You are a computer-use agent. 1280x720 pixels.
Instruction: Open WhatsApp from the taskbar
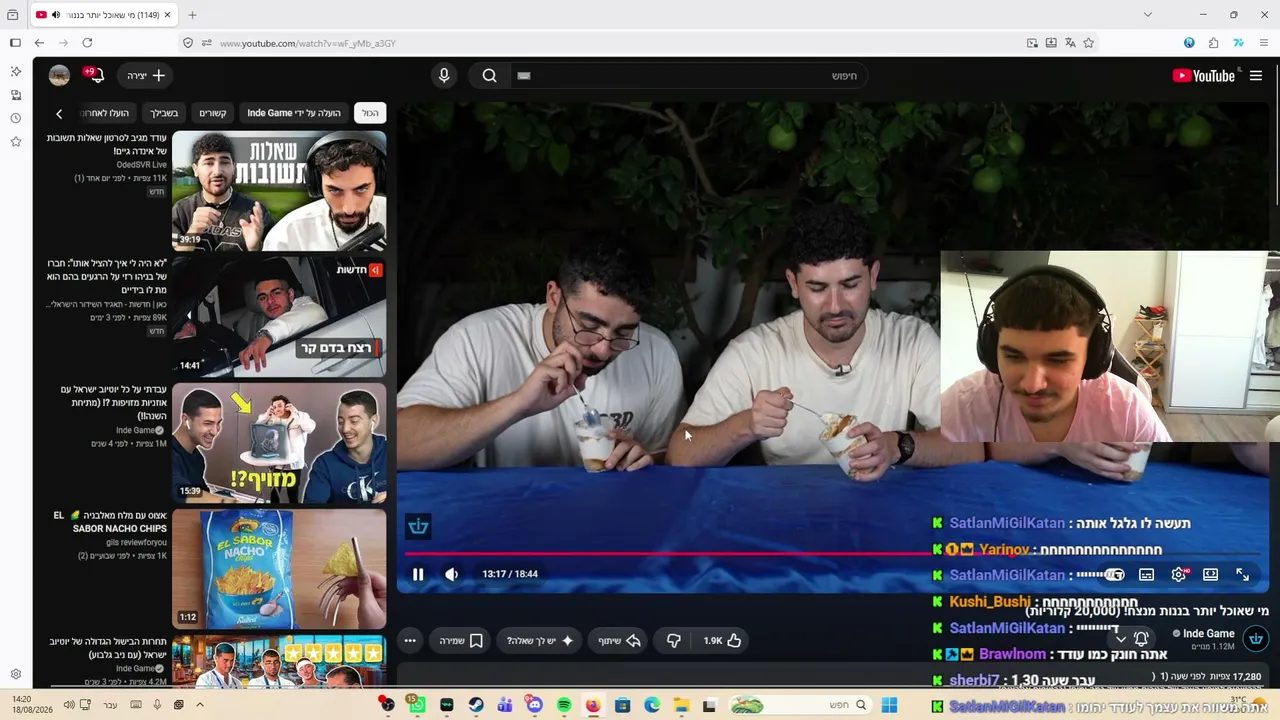coord(417,705)
